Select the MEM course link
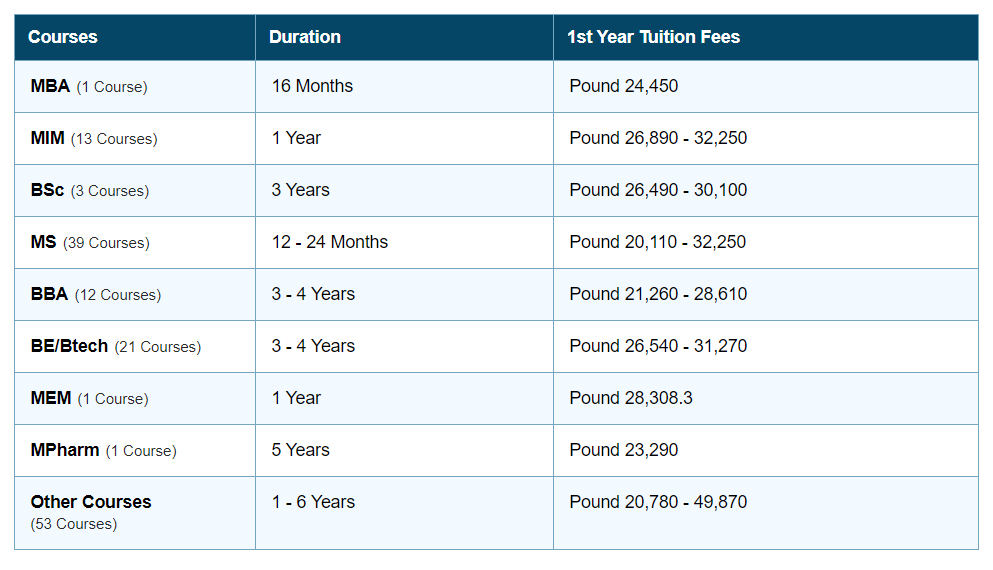This screenshot has width=993, height=570. click(51, 398)
